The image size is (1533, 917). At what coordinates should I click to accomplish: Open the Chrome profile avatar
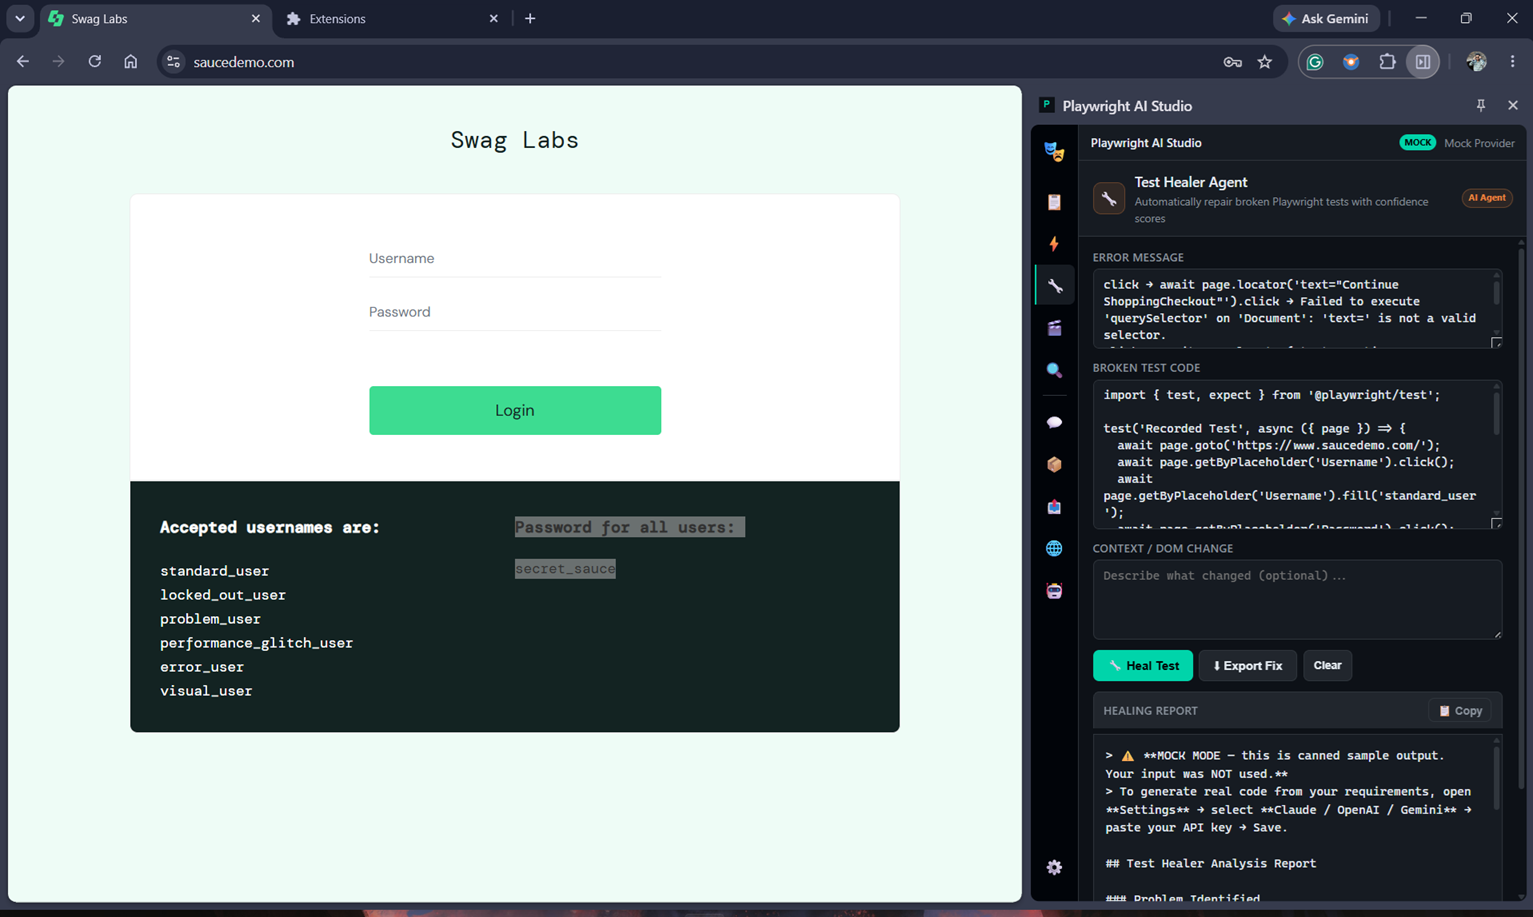click(x=1476, y=62)
